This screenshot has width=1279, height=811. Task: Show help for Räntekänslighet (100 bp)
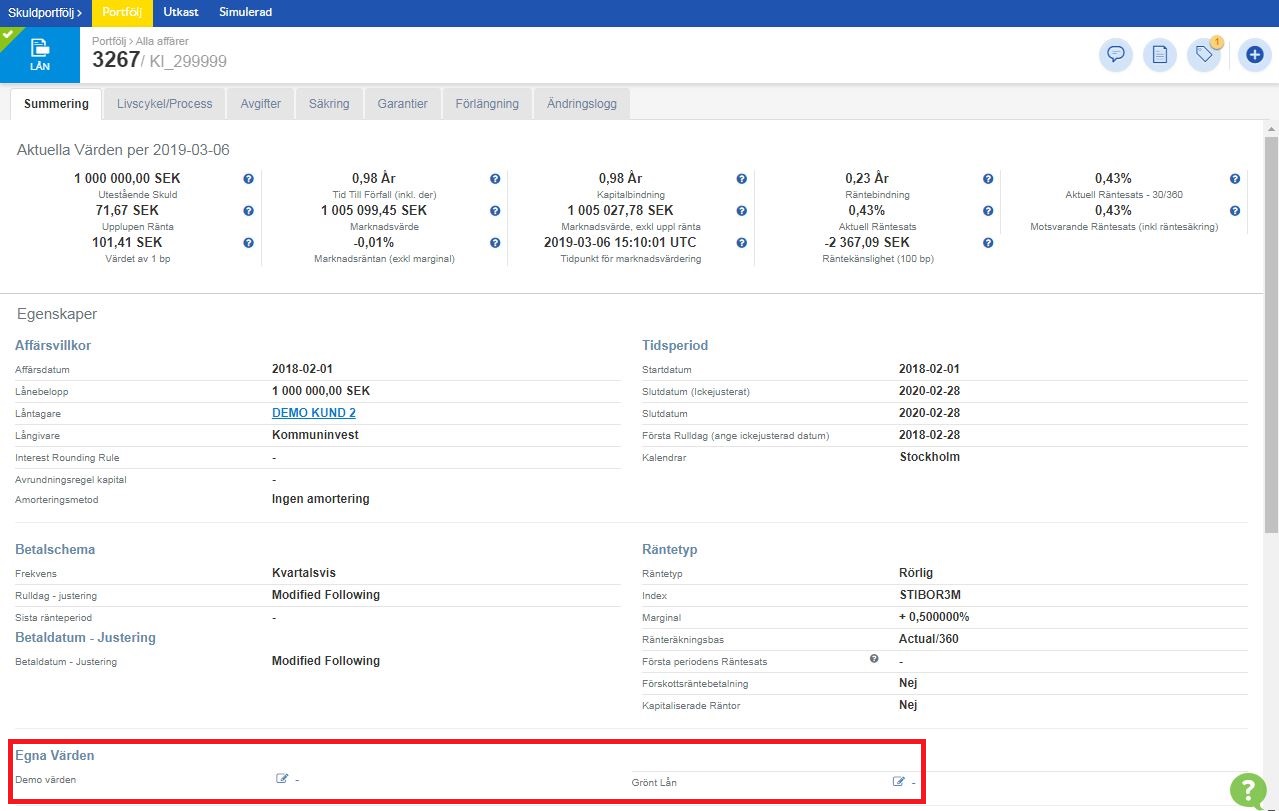(988, 243)
